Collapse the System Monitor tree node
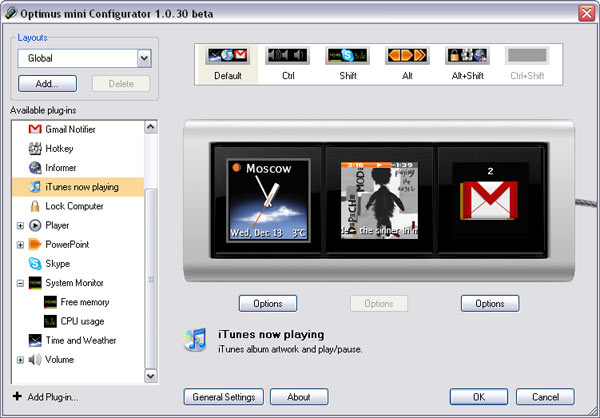Screen dimensions: 600x418 point(20,283)
